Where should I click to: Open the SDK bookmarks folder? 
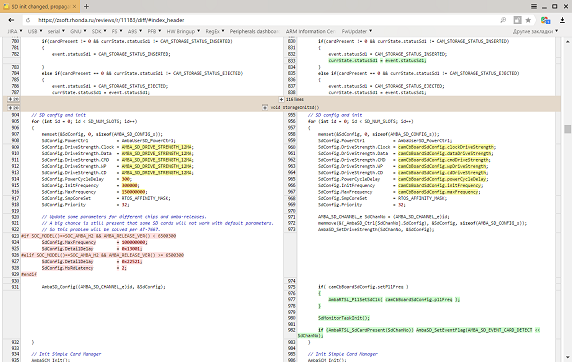coord(99,31)
